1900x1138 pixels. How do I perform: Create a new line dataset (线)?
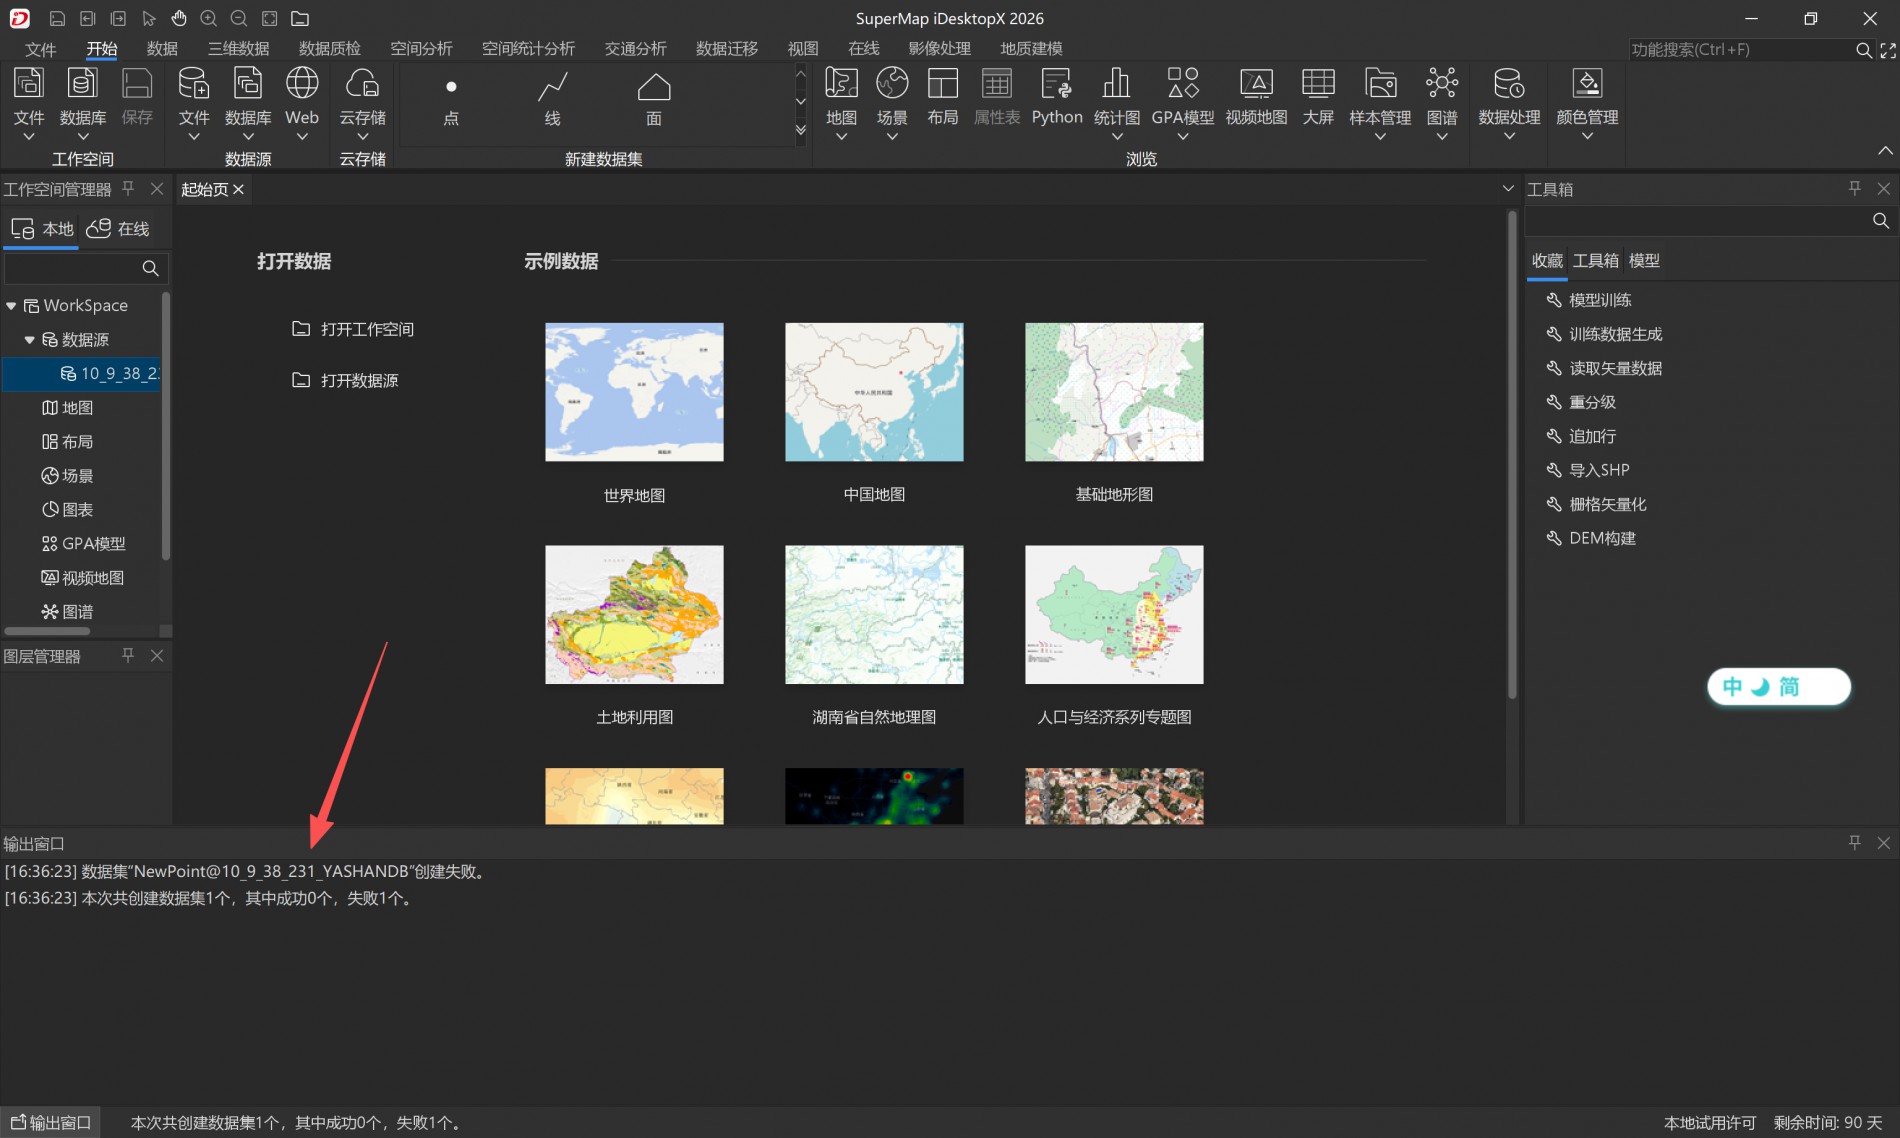552,99
